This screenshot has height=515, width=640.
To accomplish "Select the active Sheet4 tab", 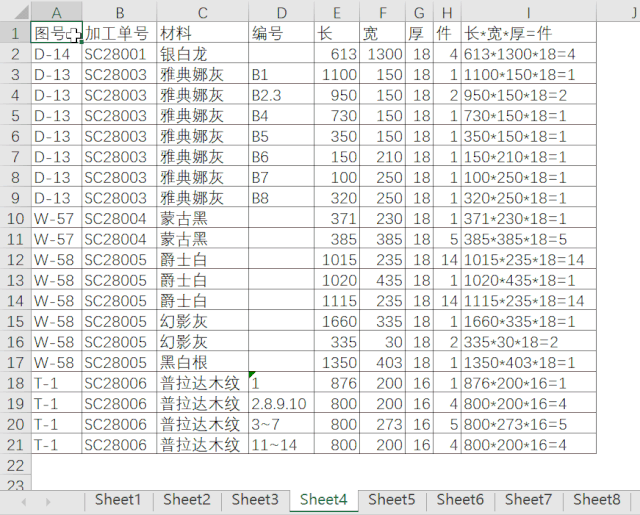I will pyautogui.click(x=324, y=499).
